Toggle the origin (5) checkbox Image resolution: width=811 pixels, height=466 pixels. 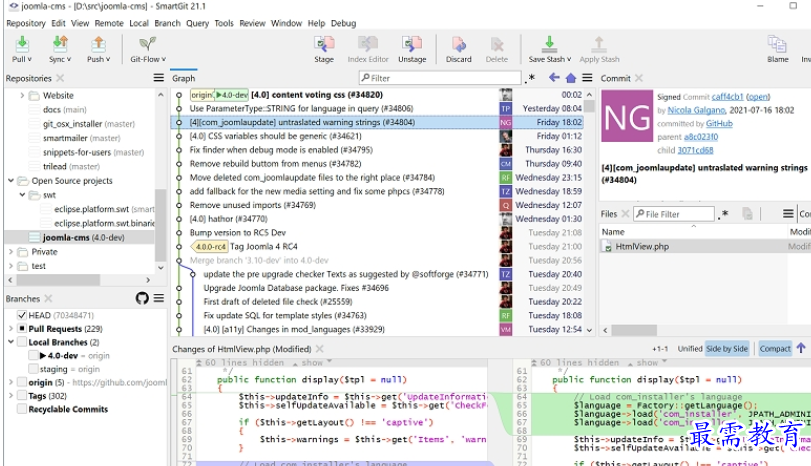(22, 382)
